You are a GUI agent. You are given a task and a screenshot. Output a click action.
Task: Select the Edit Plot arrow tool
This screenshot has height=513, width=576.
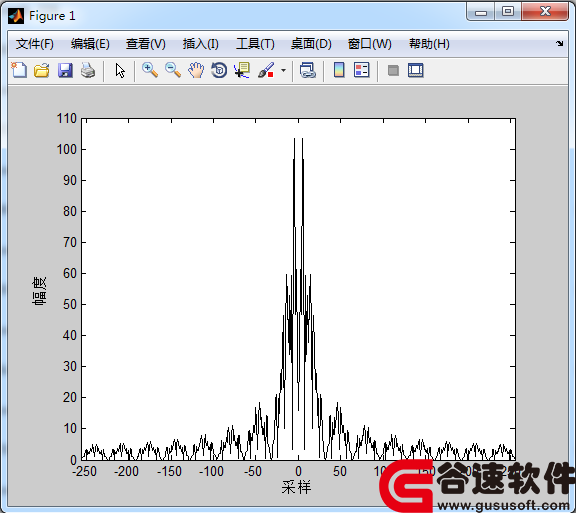[120, 70]
